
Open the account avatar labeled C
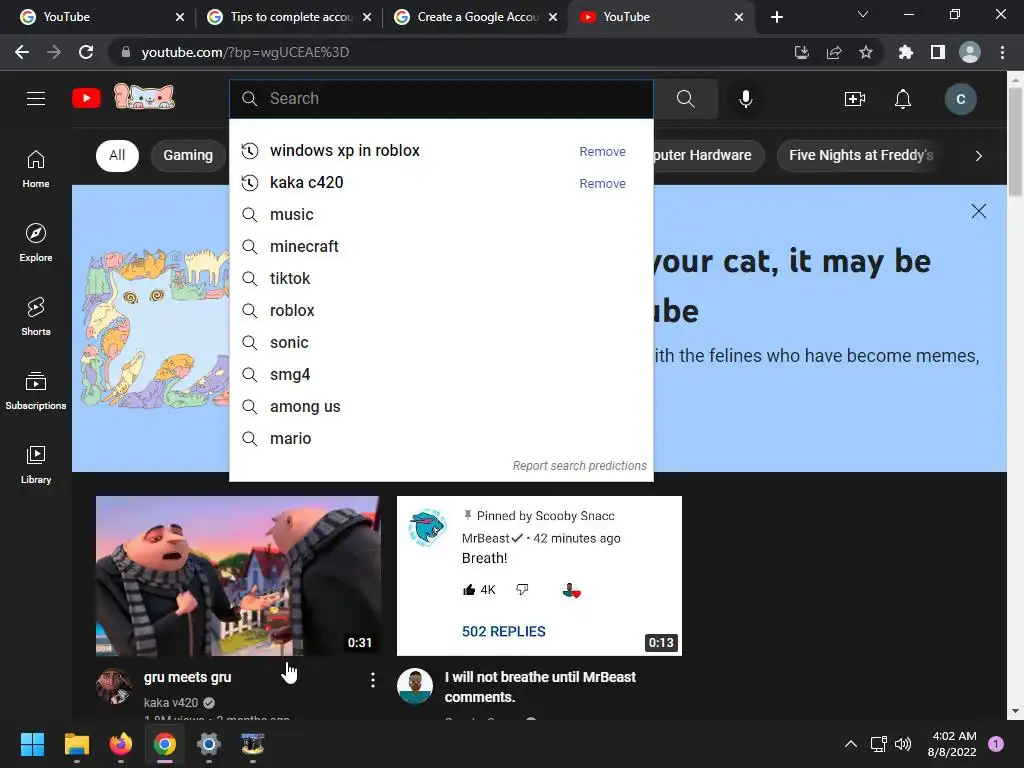coord(961,99)
